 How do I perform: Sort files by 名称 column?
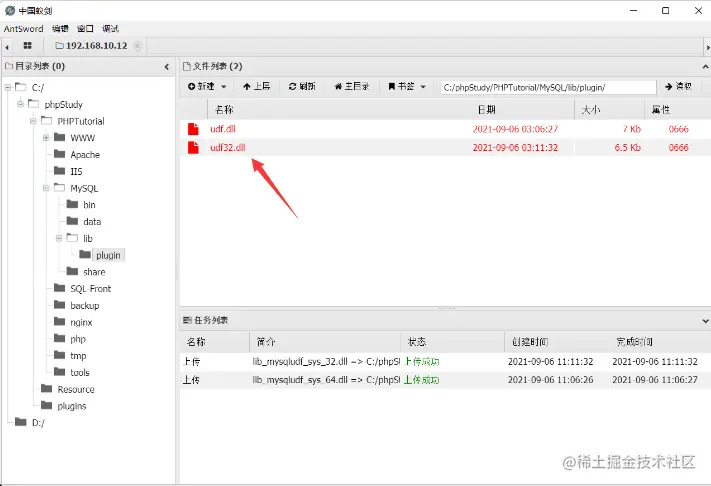pos(224,110)
